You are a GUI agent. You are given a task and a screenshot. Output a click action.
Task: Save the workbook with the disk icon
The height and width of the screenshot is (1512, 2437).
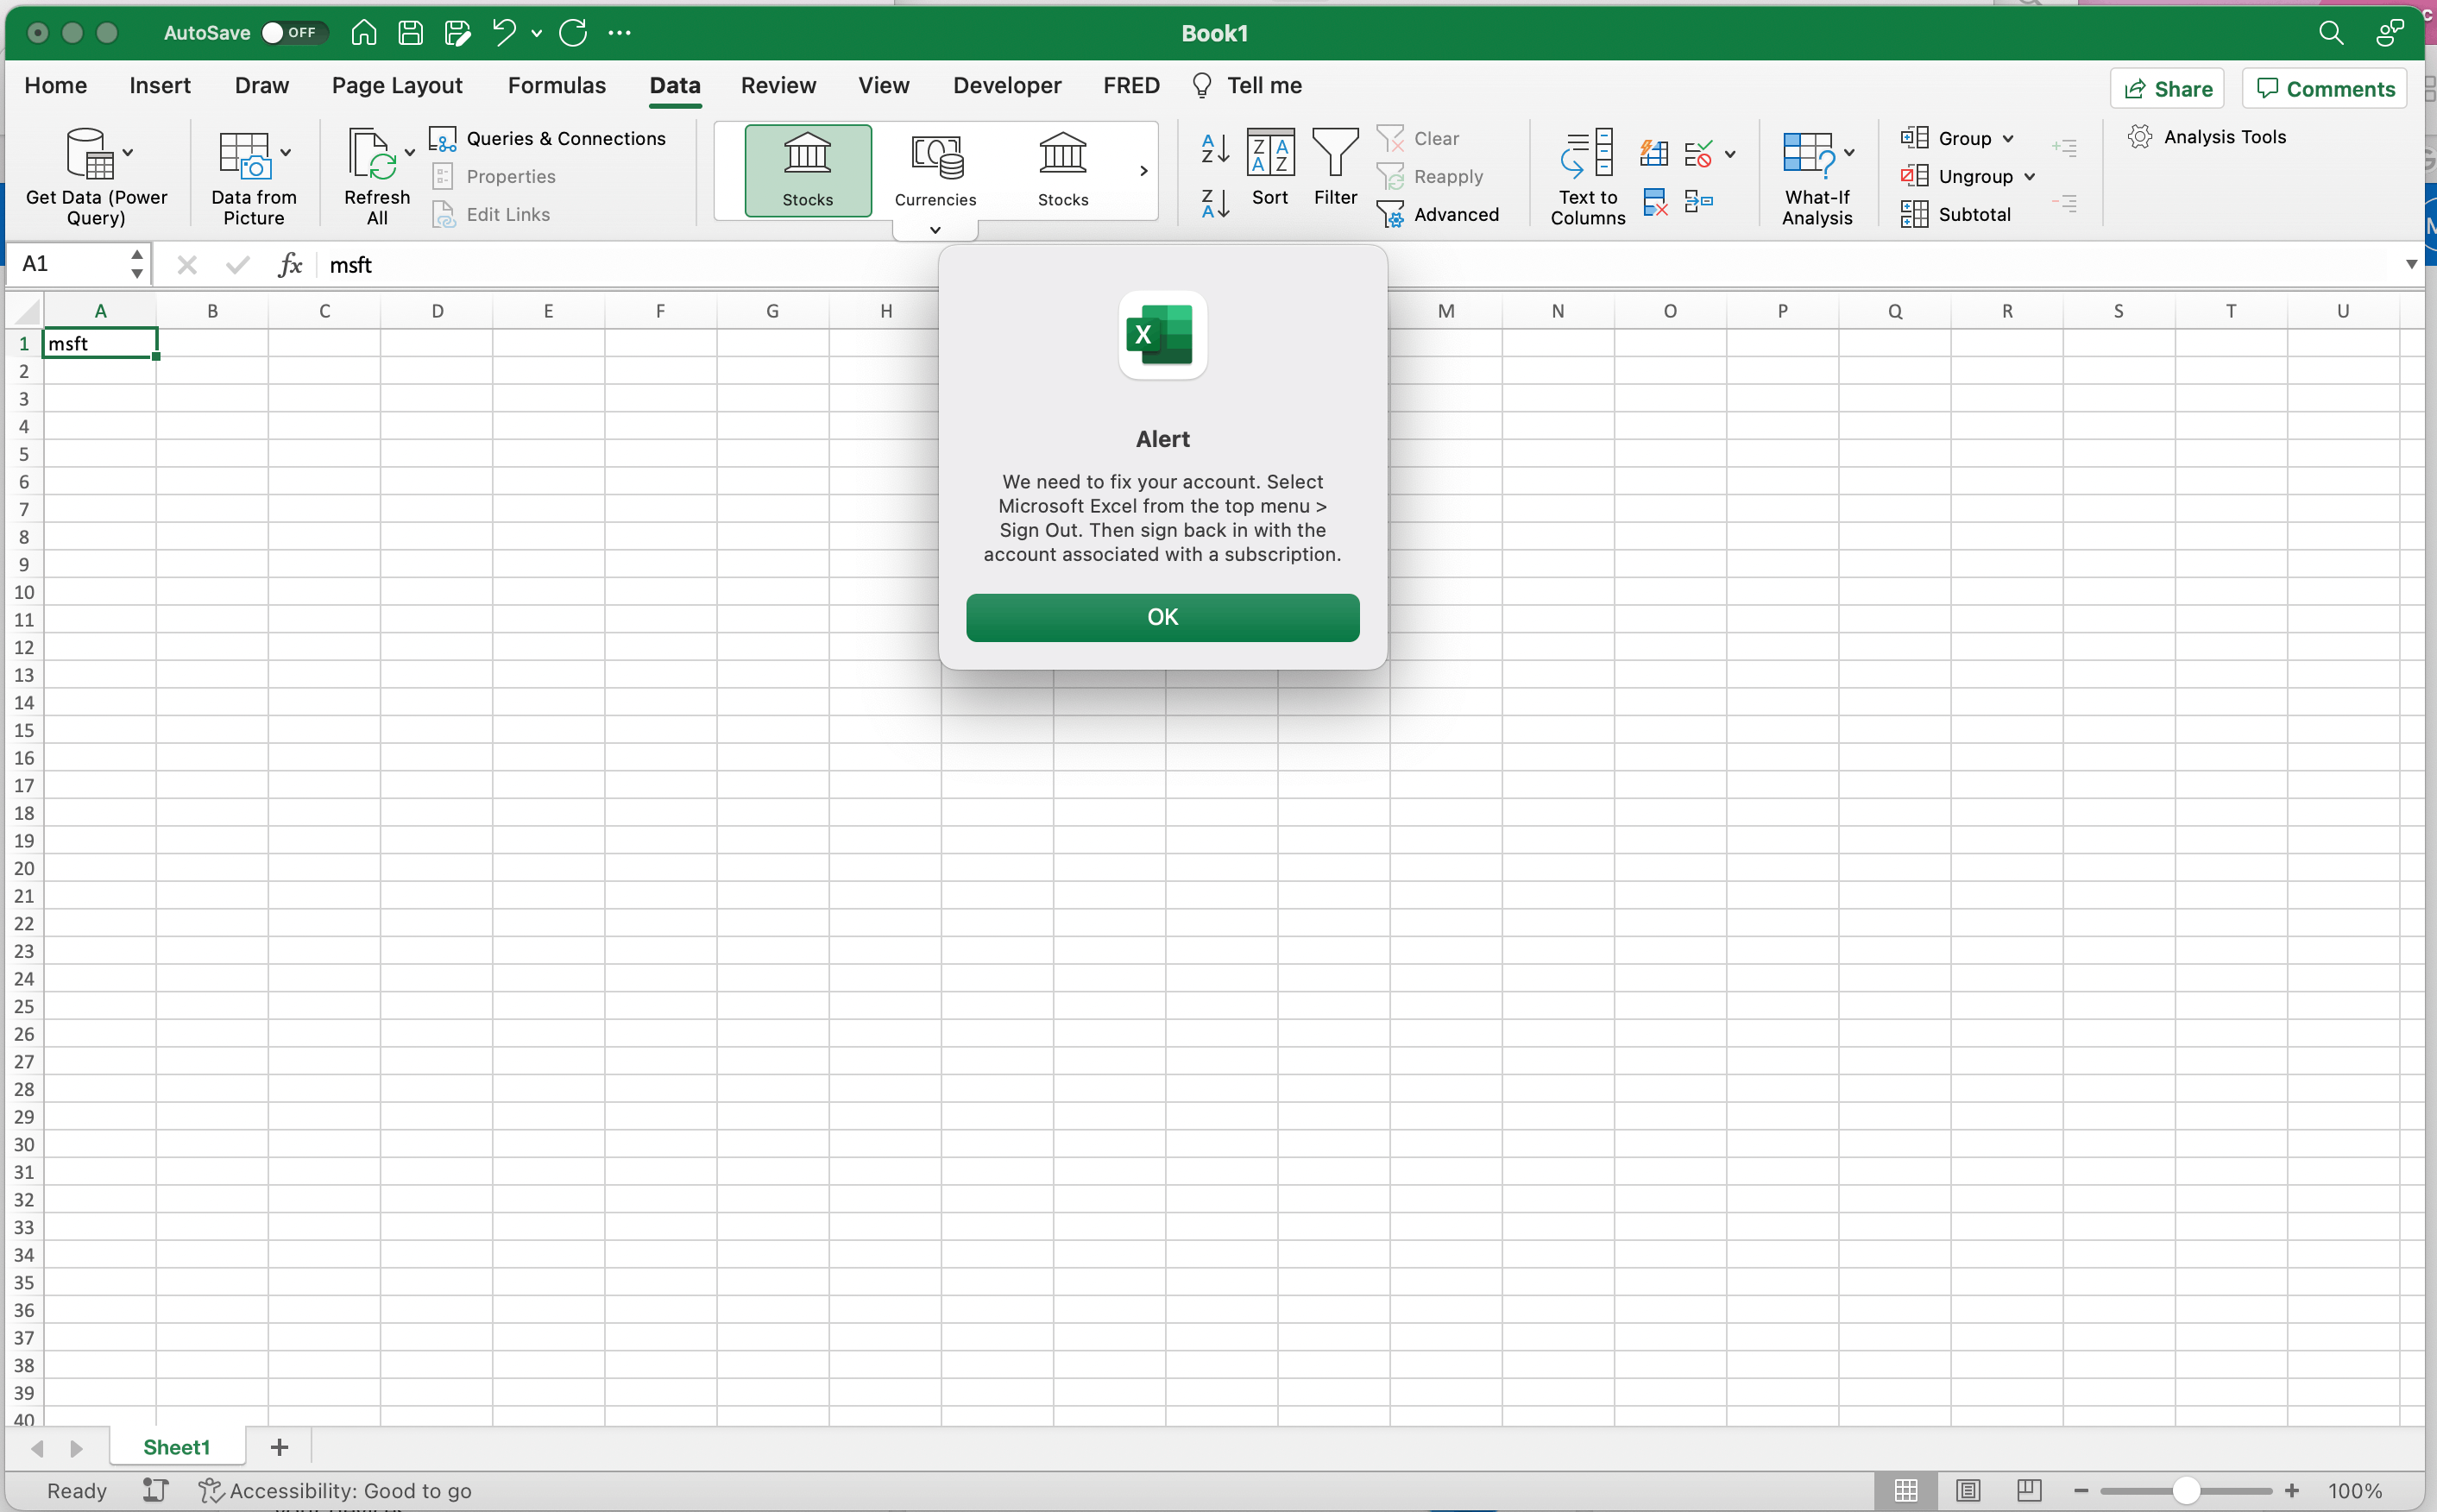click(x=410, y=32)
